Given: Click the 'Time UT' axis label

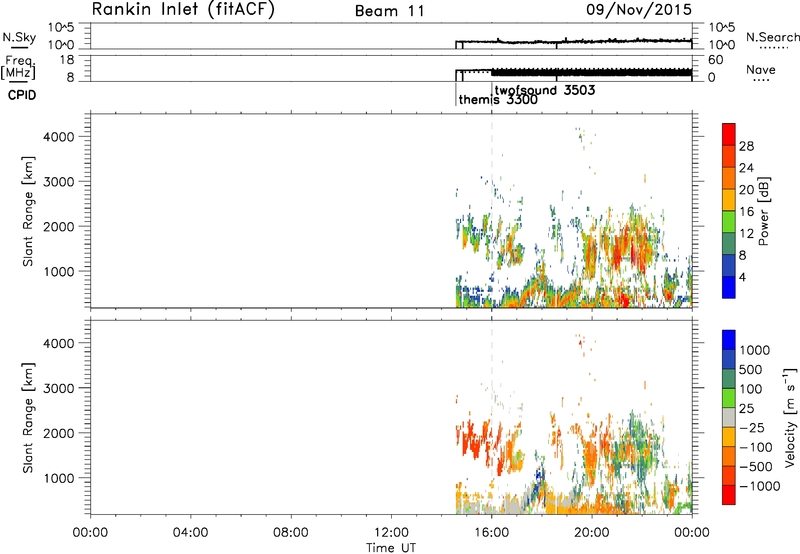Looking at the screenshot, I should tap(391, 548).
